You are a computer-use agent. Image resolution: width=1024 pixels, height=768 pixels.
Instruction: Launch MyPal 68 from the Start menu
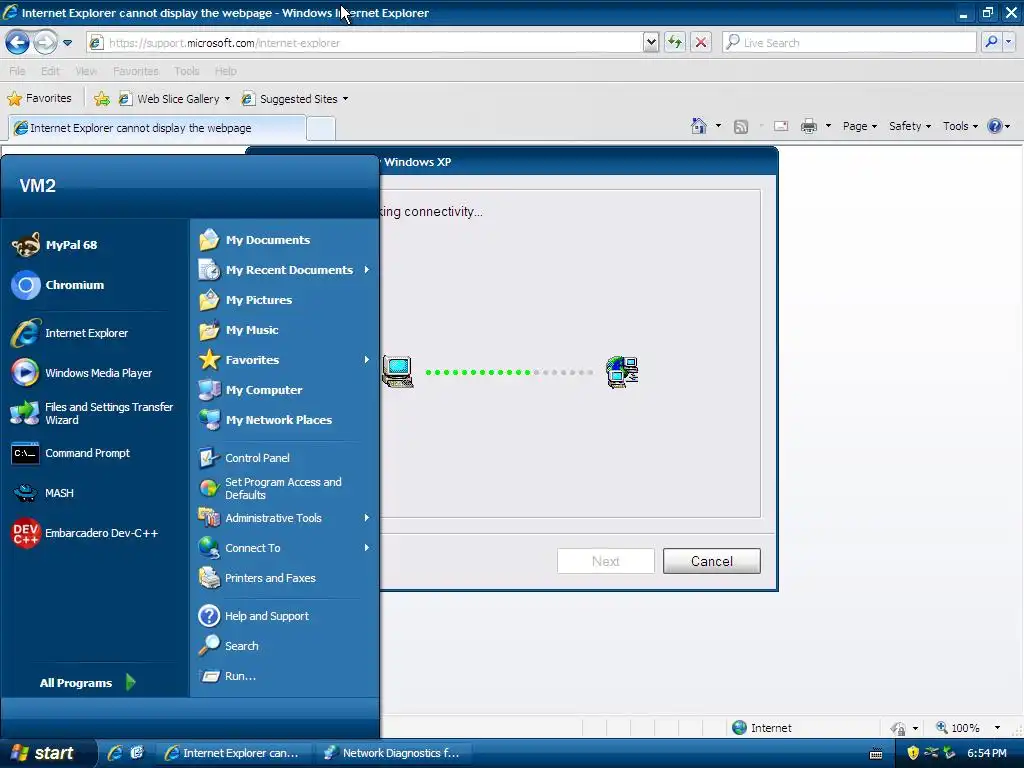pos(56,245)
